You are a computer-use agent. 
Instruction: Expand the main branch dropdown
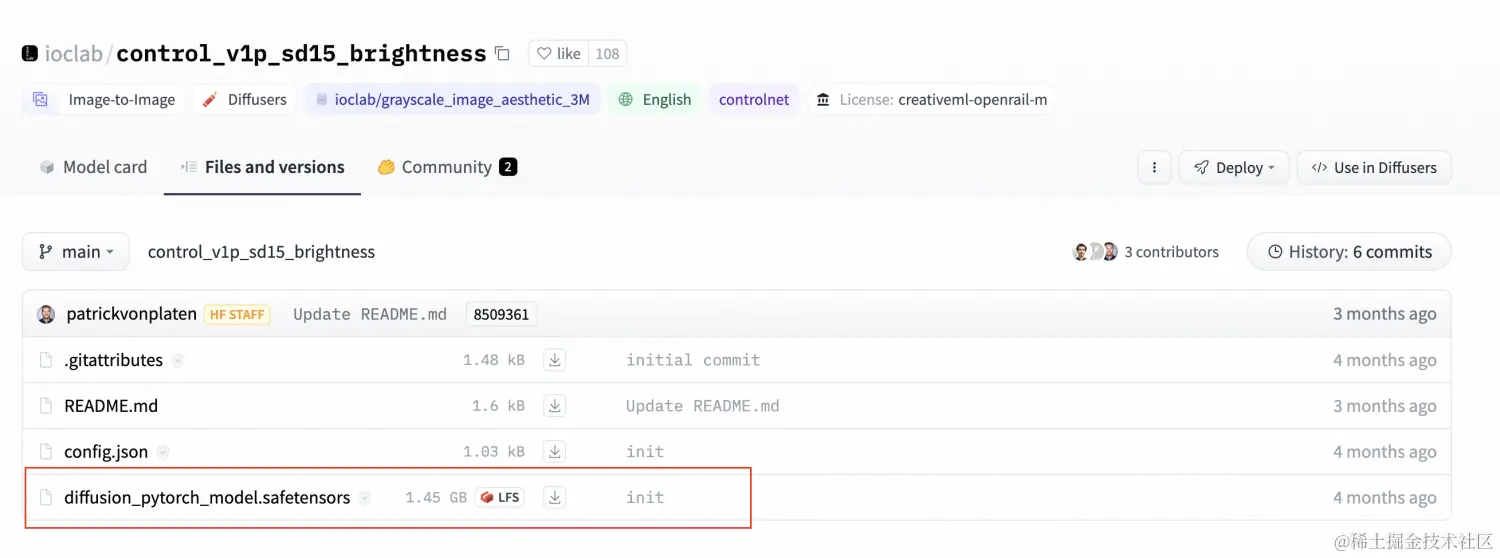[x=76, y=252]
